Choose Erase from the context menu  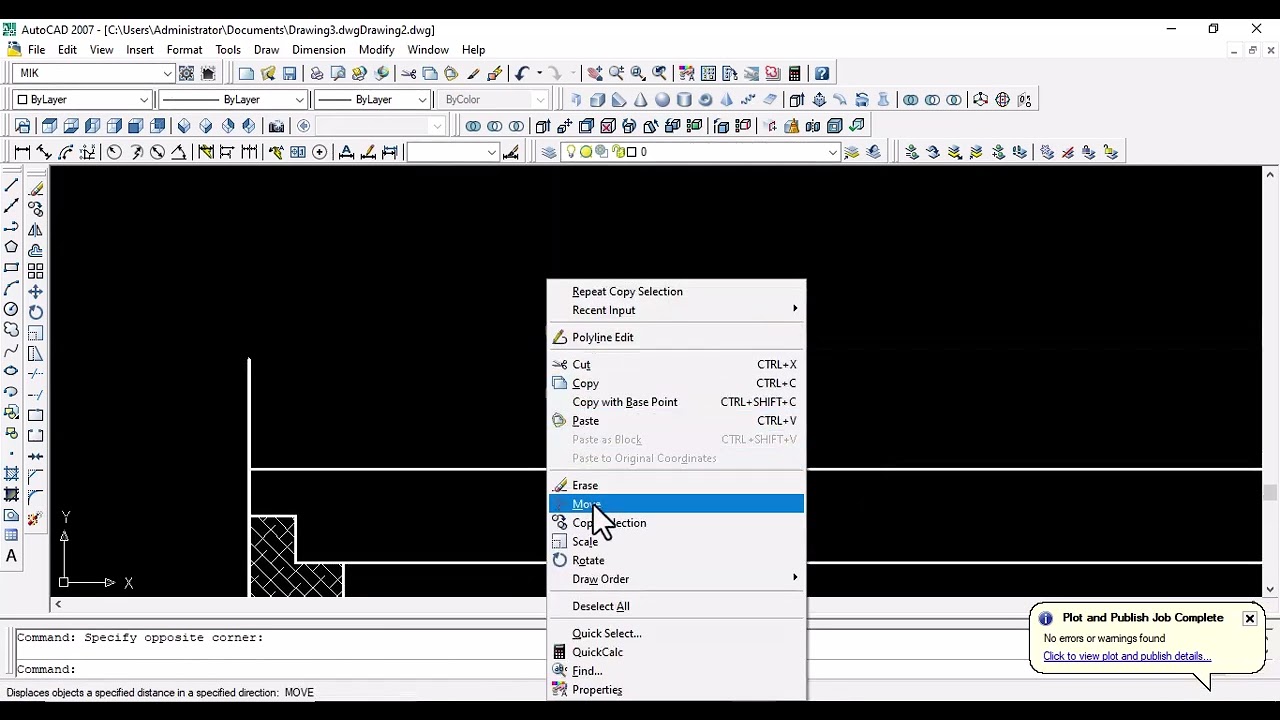pos(676,485)
